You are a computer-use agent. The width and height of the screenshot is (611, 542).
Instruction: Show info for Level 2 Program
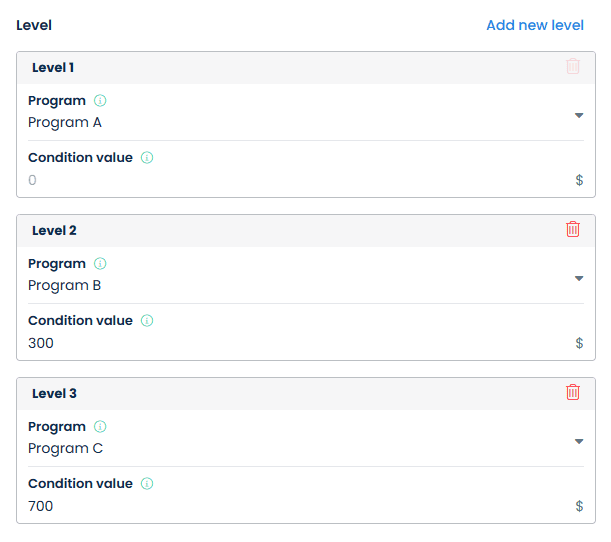click(100, 264)
